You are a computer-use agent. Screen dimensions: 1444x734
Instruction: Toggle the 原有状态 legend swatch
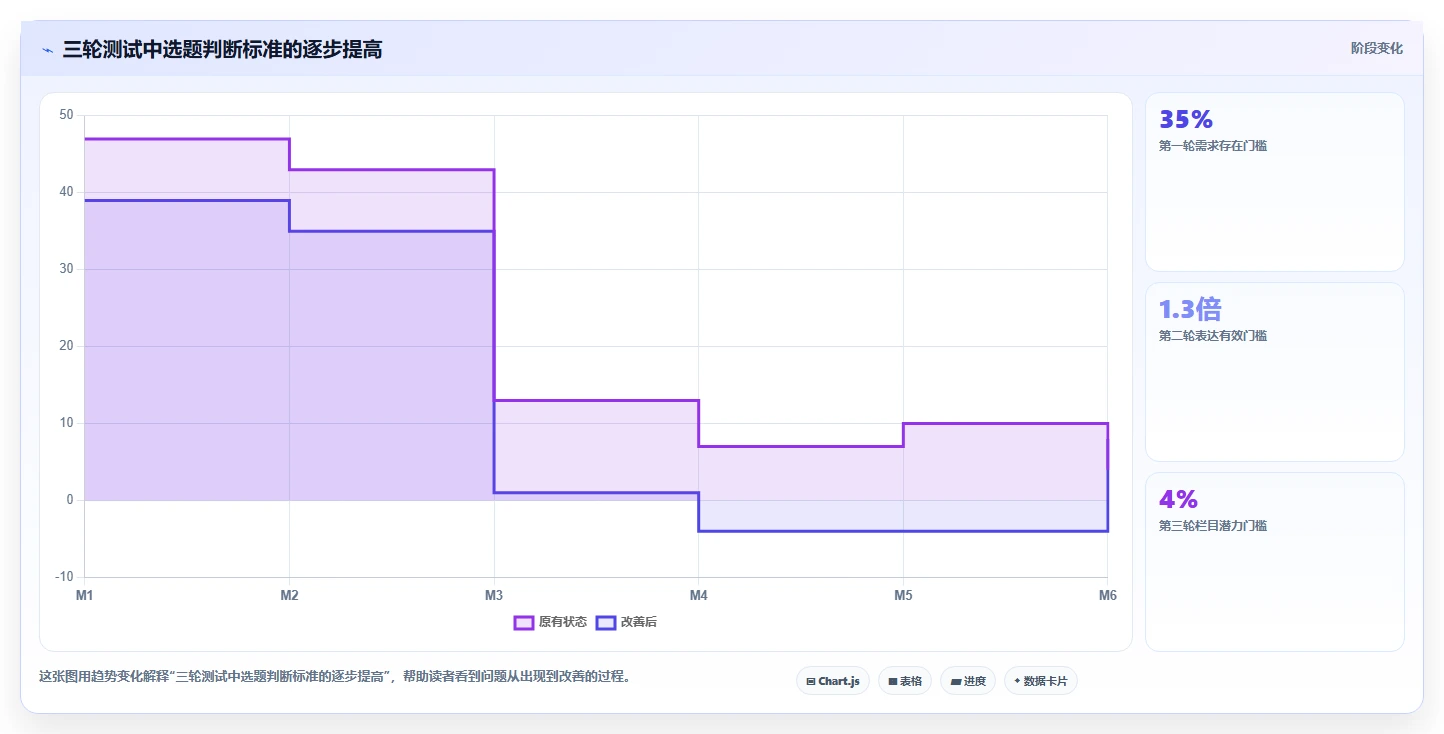click(x=524, y=622)
